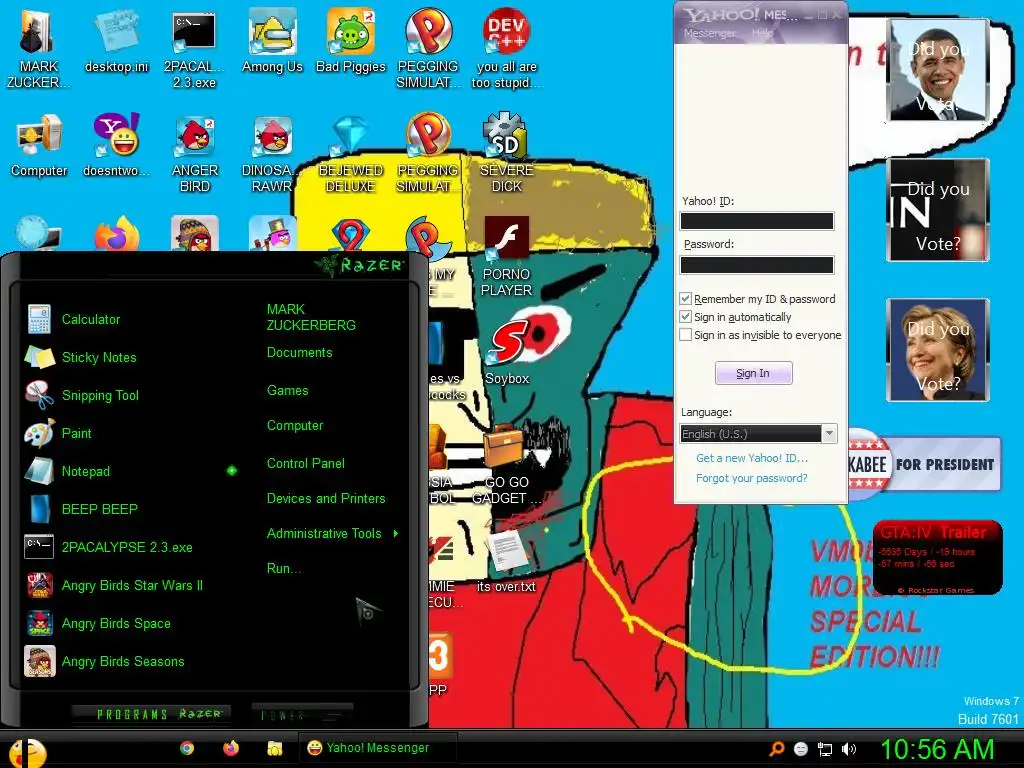The image size is (1024, 768).
Task: Click the Password input field
Action: pos(757,264)
